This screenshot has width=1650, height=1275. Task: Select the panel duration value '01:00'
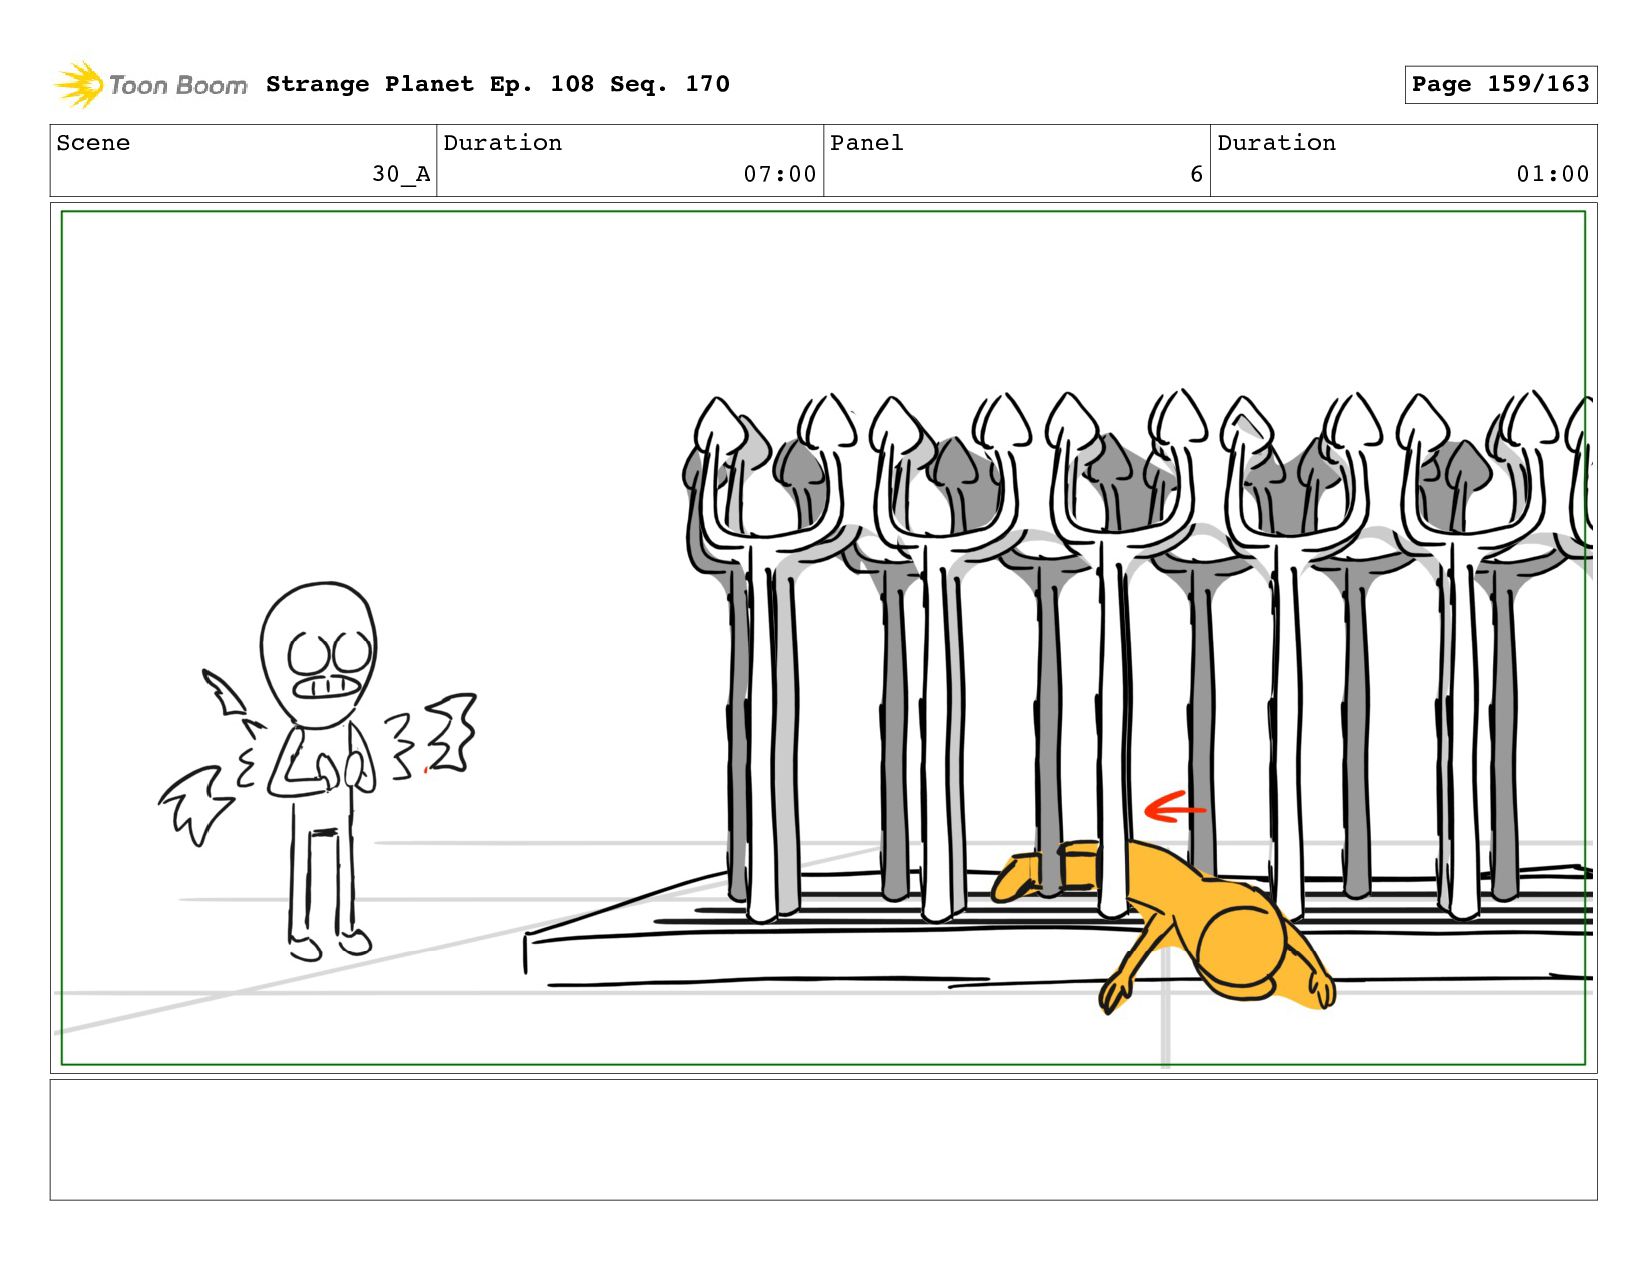tap(1553, 174)
